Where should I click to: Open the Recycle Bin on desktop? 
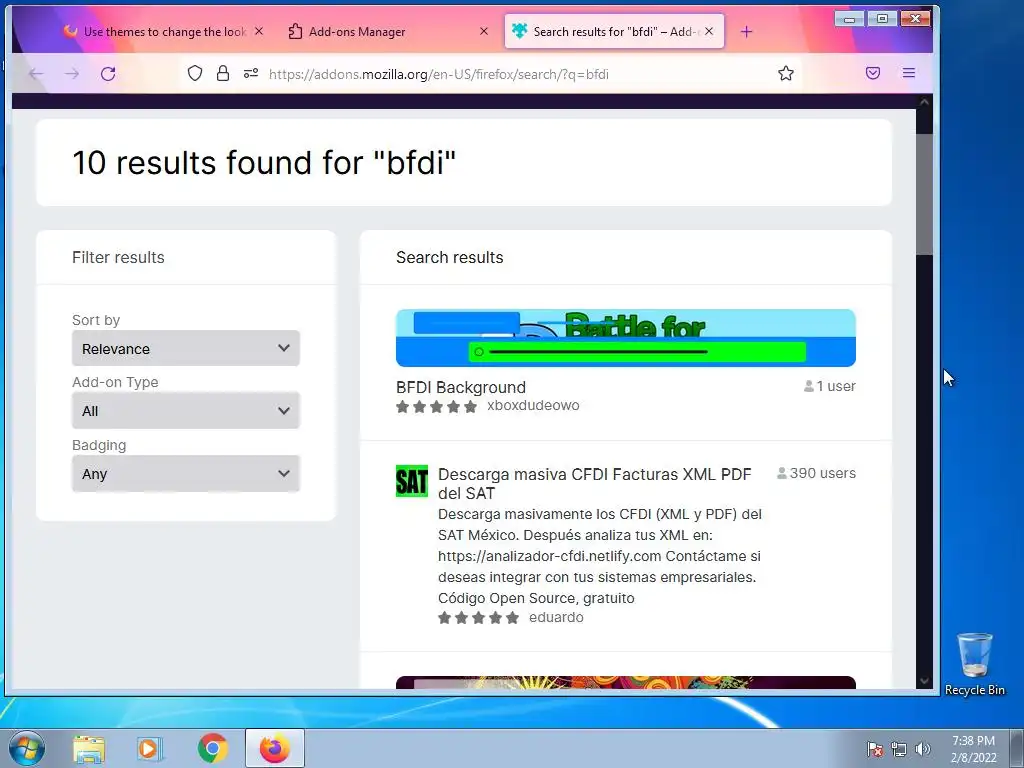click(x=974, y=664)
